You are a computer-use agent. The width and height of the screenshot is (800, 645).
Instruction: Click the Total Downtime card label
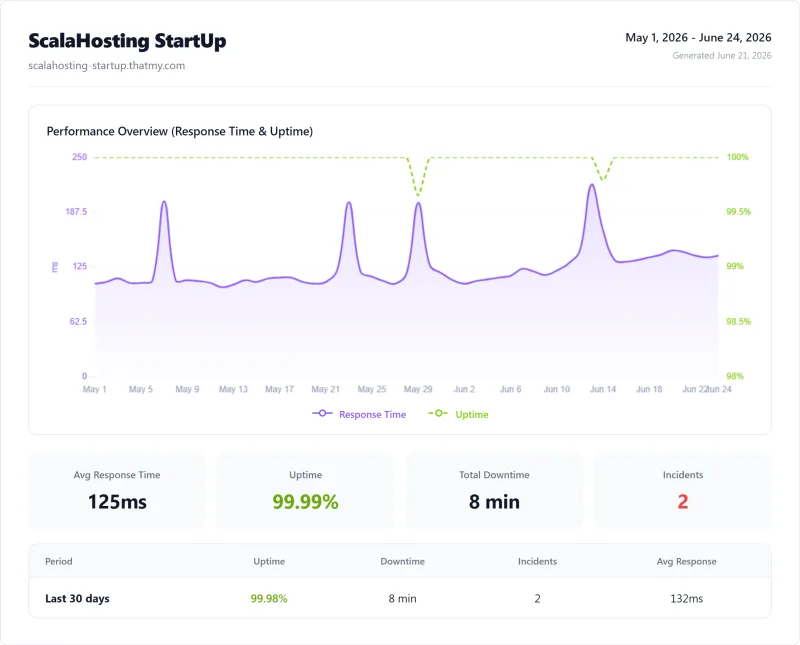pyautogui.click(x=494, y=475)
